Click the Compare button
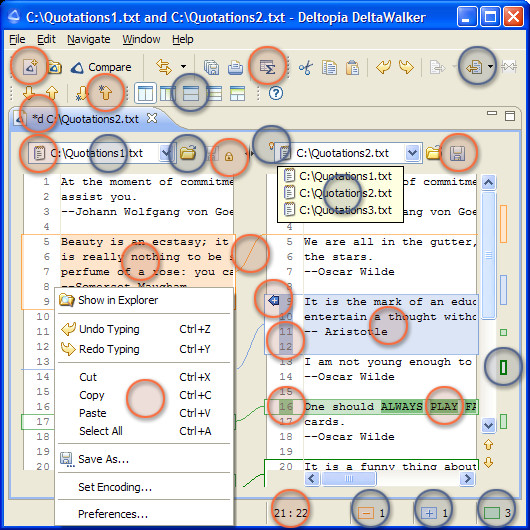This screenshot has height=530, width=530. click(101, 67)
